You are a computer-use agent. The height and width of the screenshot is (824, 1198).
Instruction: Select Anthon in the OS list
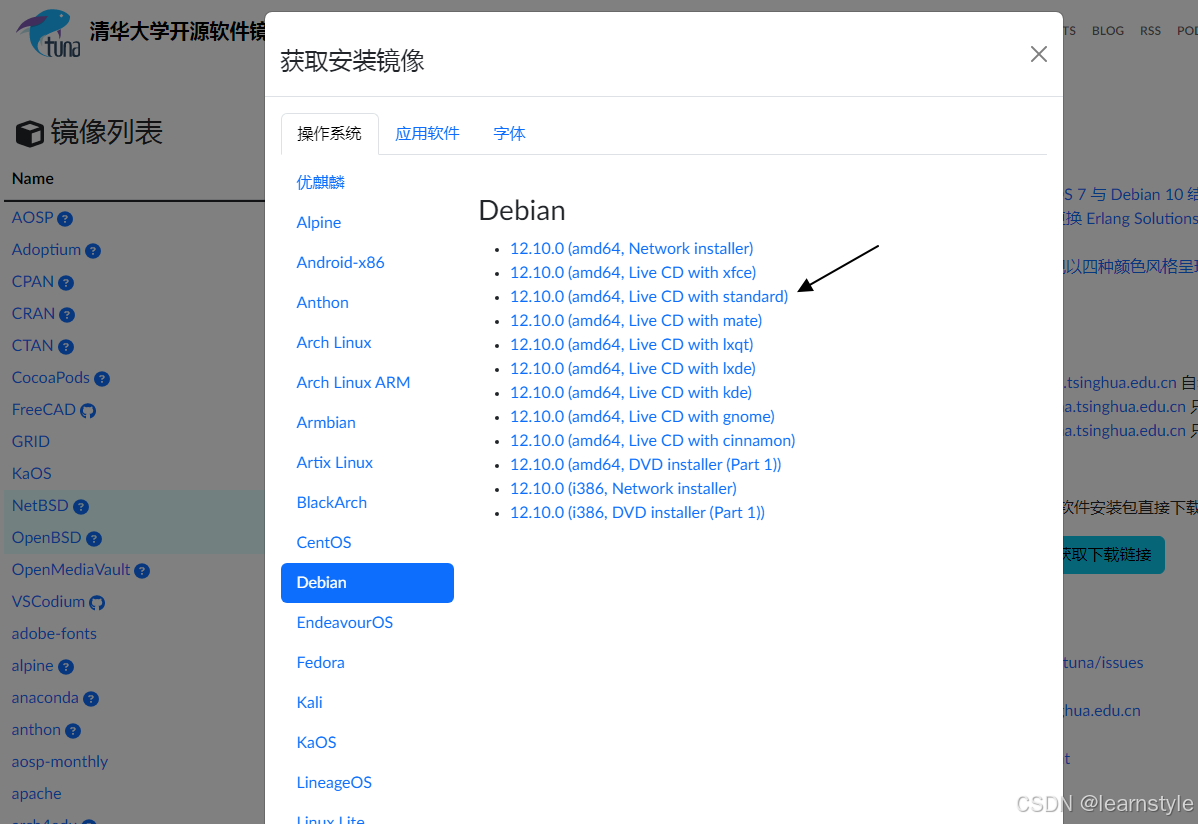pyautogui.click(x=322, y=303)
